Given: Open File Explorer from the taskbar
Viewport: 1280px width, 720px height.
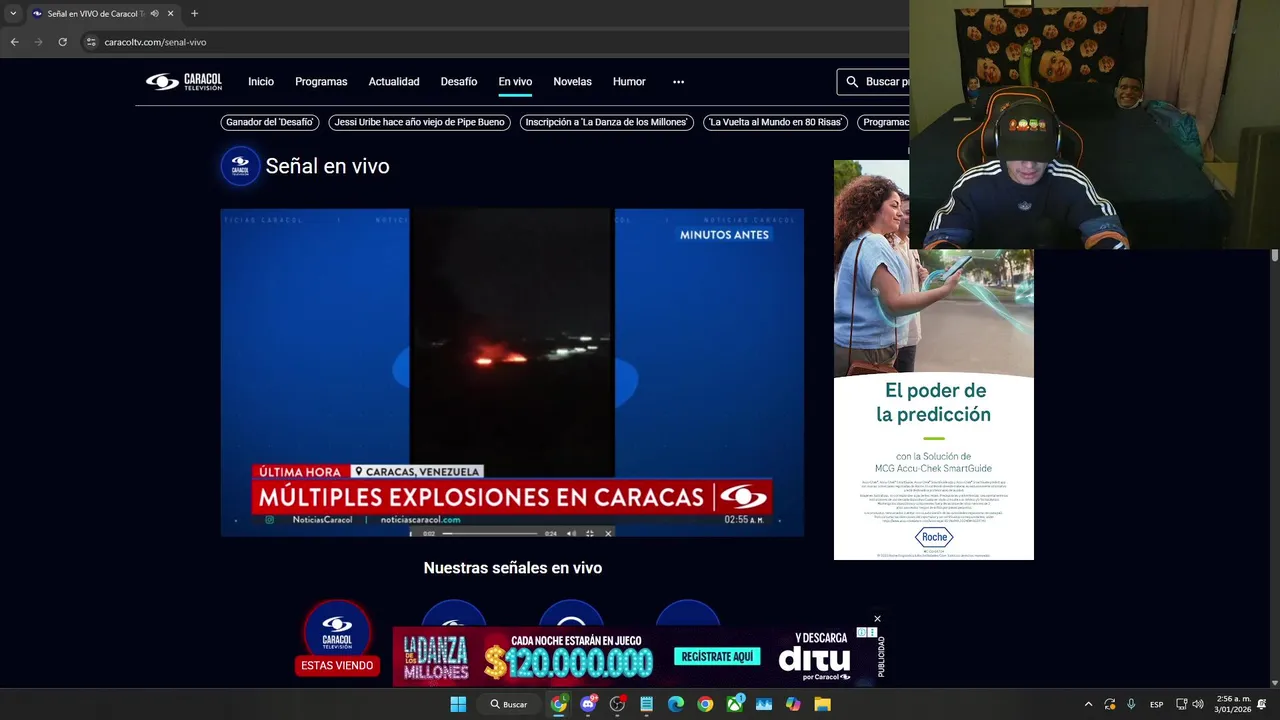Looking at the screenshot, I should (822, 704).
